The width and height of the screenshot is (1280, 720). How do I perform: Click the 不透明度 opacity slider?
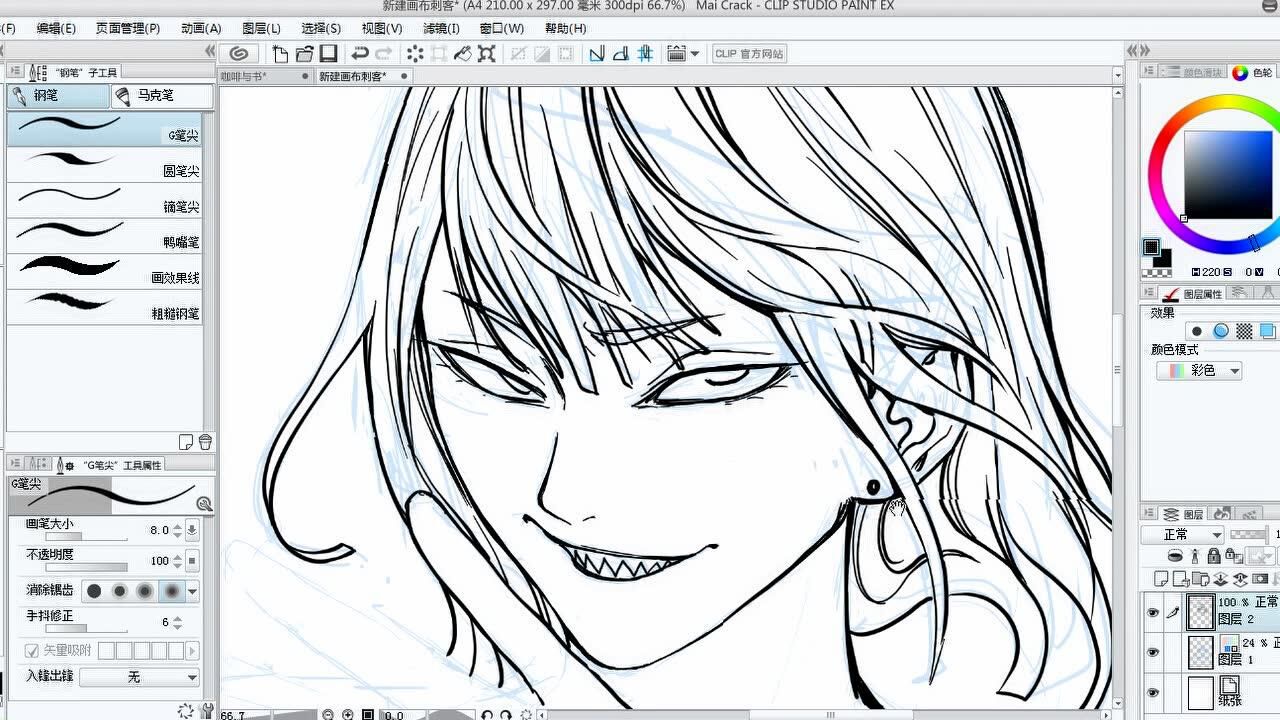(86, 568)
